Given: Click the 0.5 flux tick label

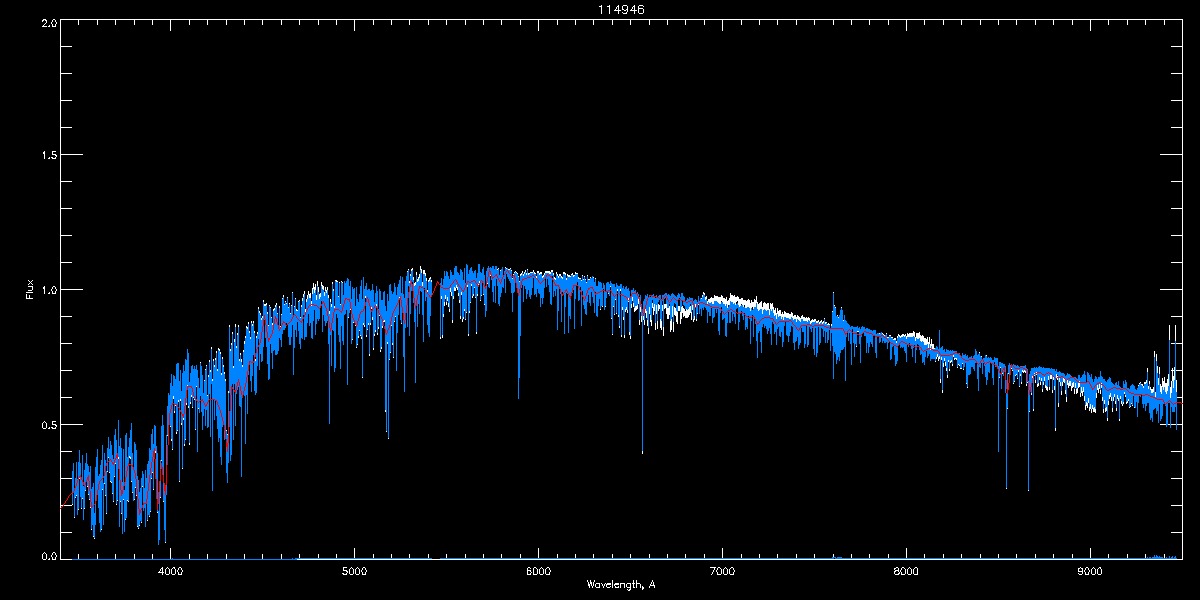Looking at the screenshot, I should pyautogui.click(x=48, y=424).
